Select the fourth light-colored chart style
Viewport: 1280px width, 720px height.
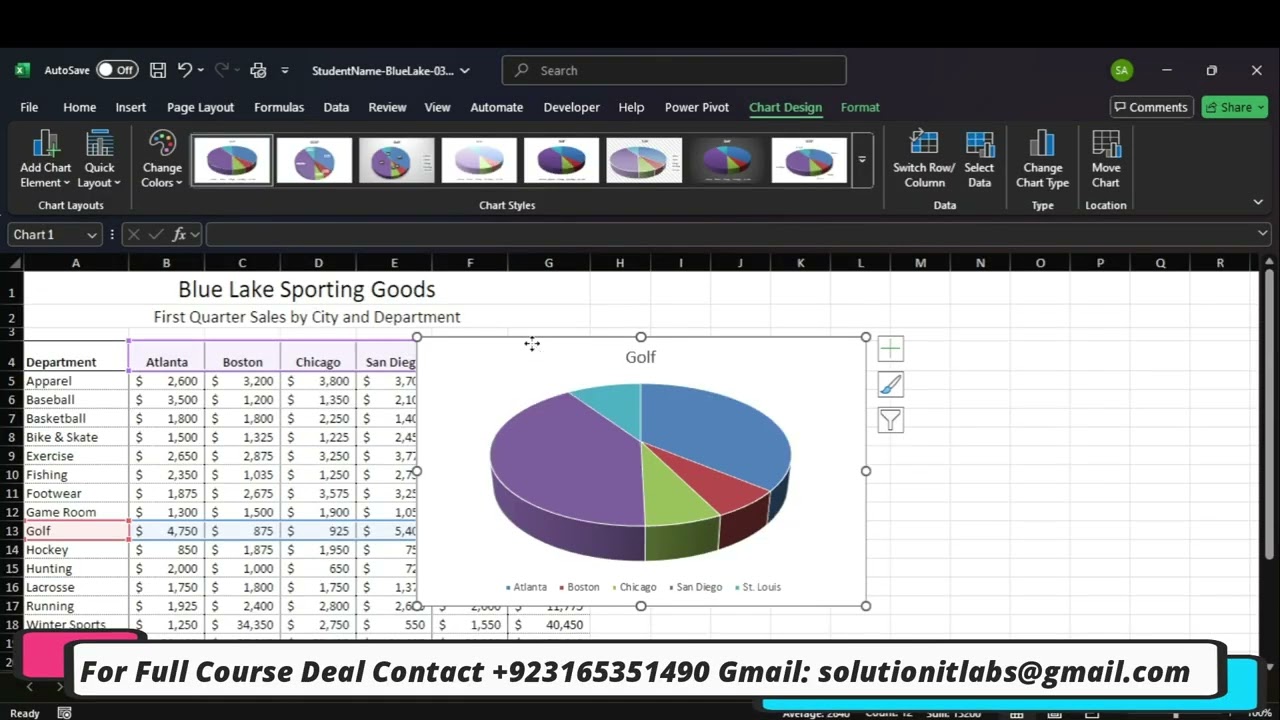click(x=479, y=160)
